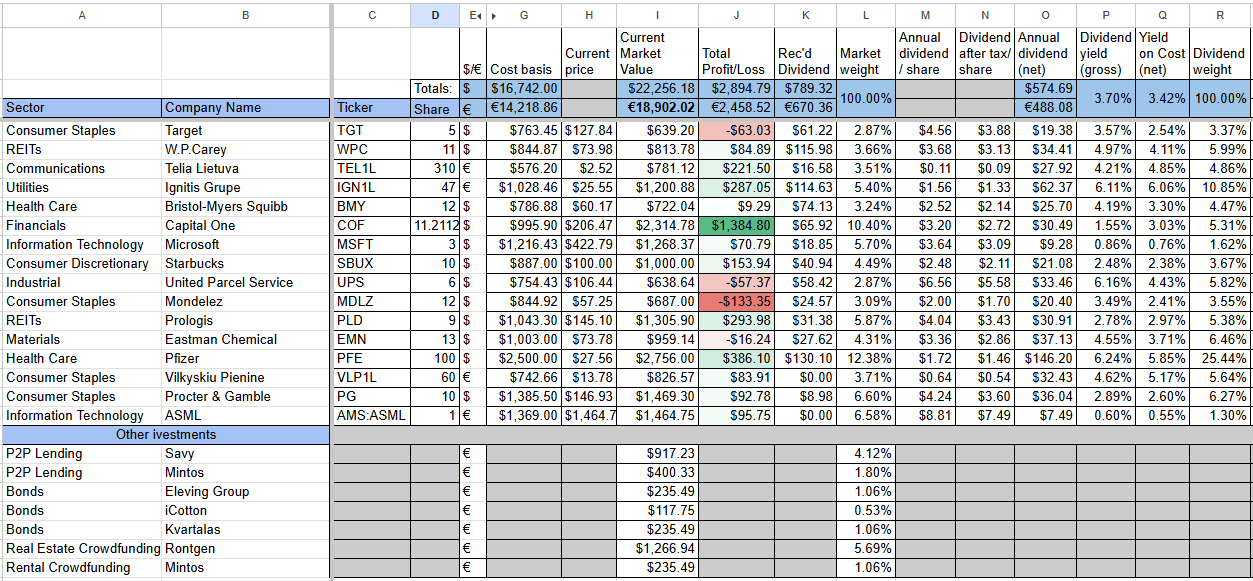1253x581 pixels.
Task: Click the €14,218.86 cost basis total
Action: click(x=523, y=108)
